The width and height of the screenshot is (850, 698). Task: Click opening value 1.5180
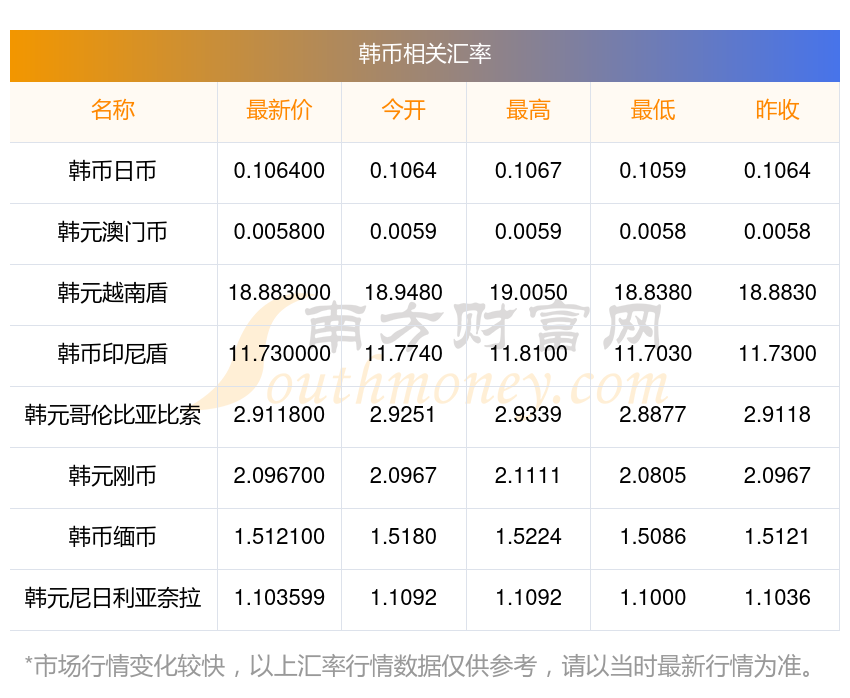[x=403, y=537]
